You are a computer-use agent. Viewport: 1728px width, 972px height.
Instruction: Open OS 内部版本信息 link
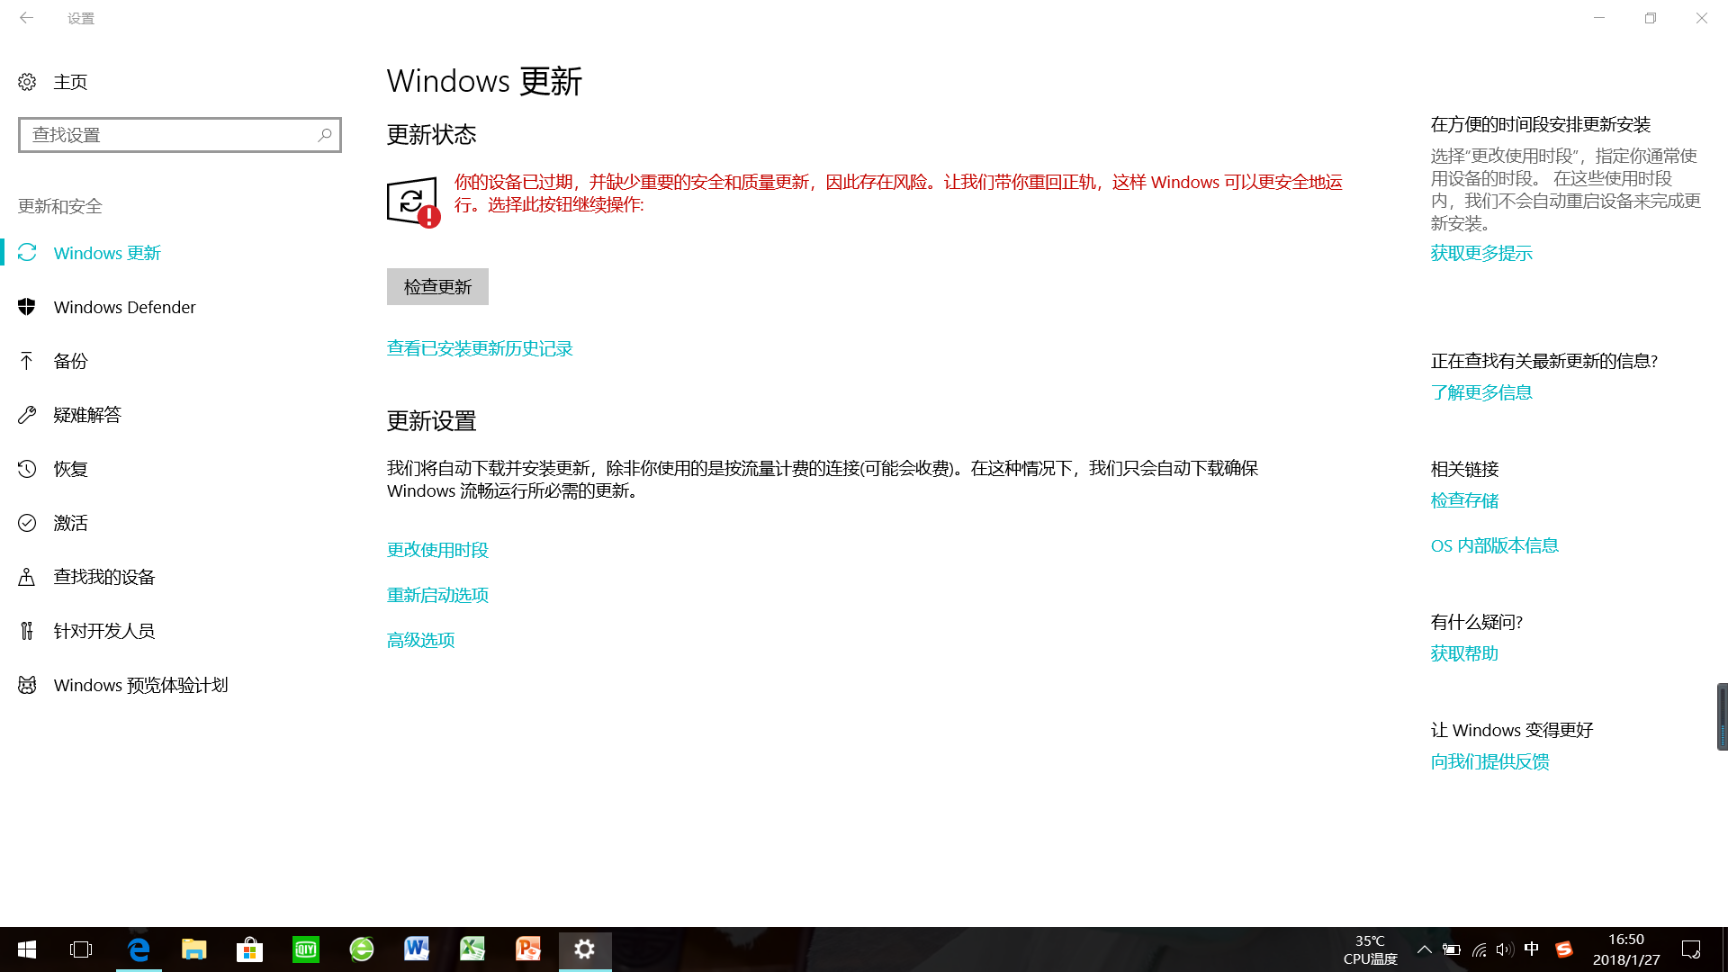coord(1494,545)
